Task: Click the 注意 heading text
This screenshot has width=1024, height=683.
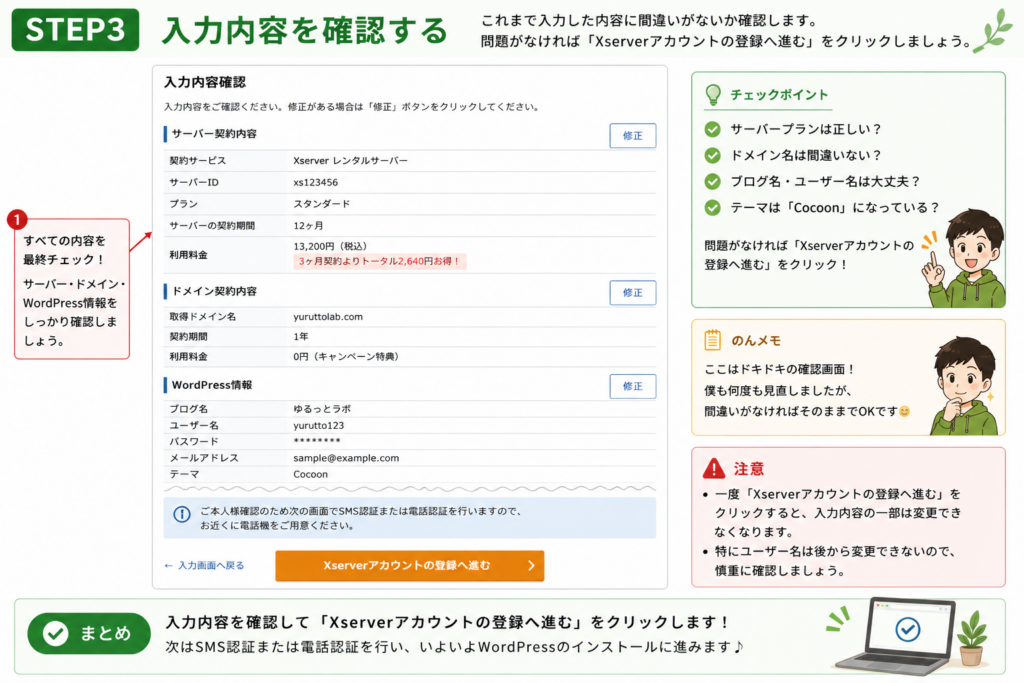Action: click(x=748, y=468)
